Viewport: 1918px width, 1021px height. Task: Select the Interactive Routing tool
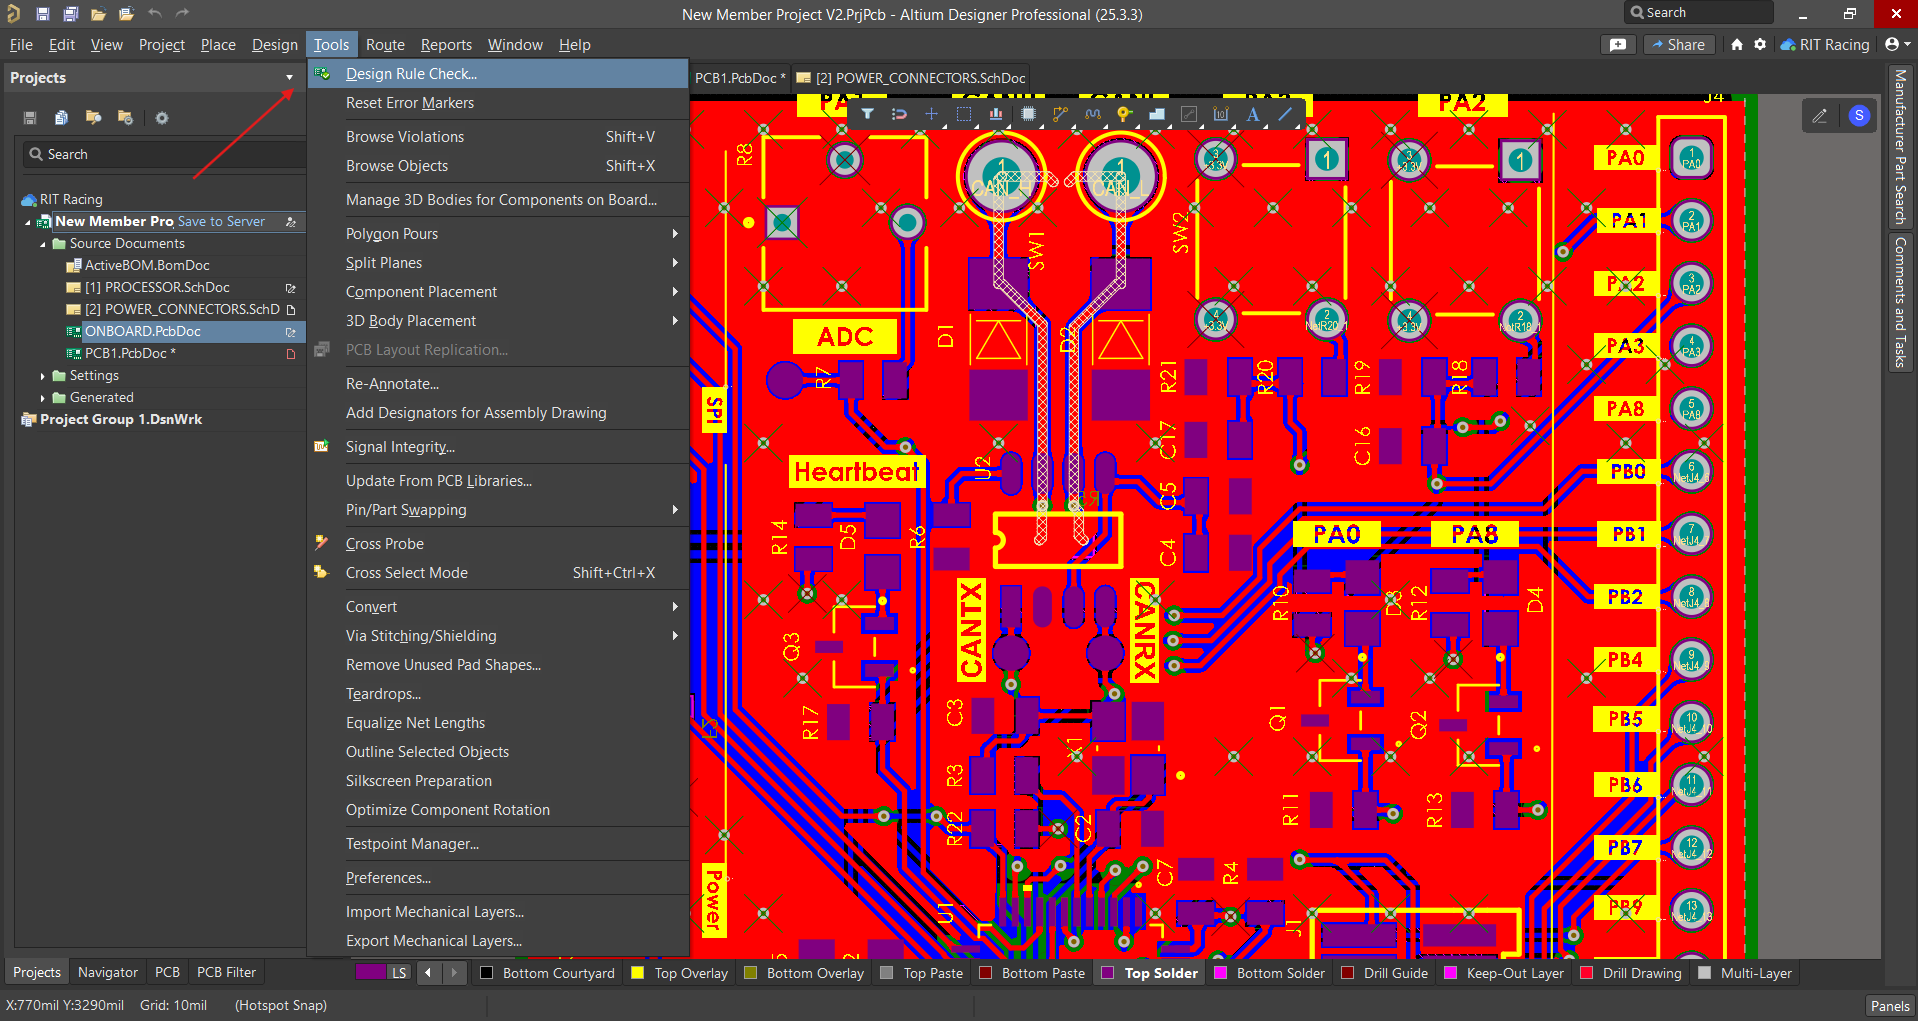tap(1060, 114)
